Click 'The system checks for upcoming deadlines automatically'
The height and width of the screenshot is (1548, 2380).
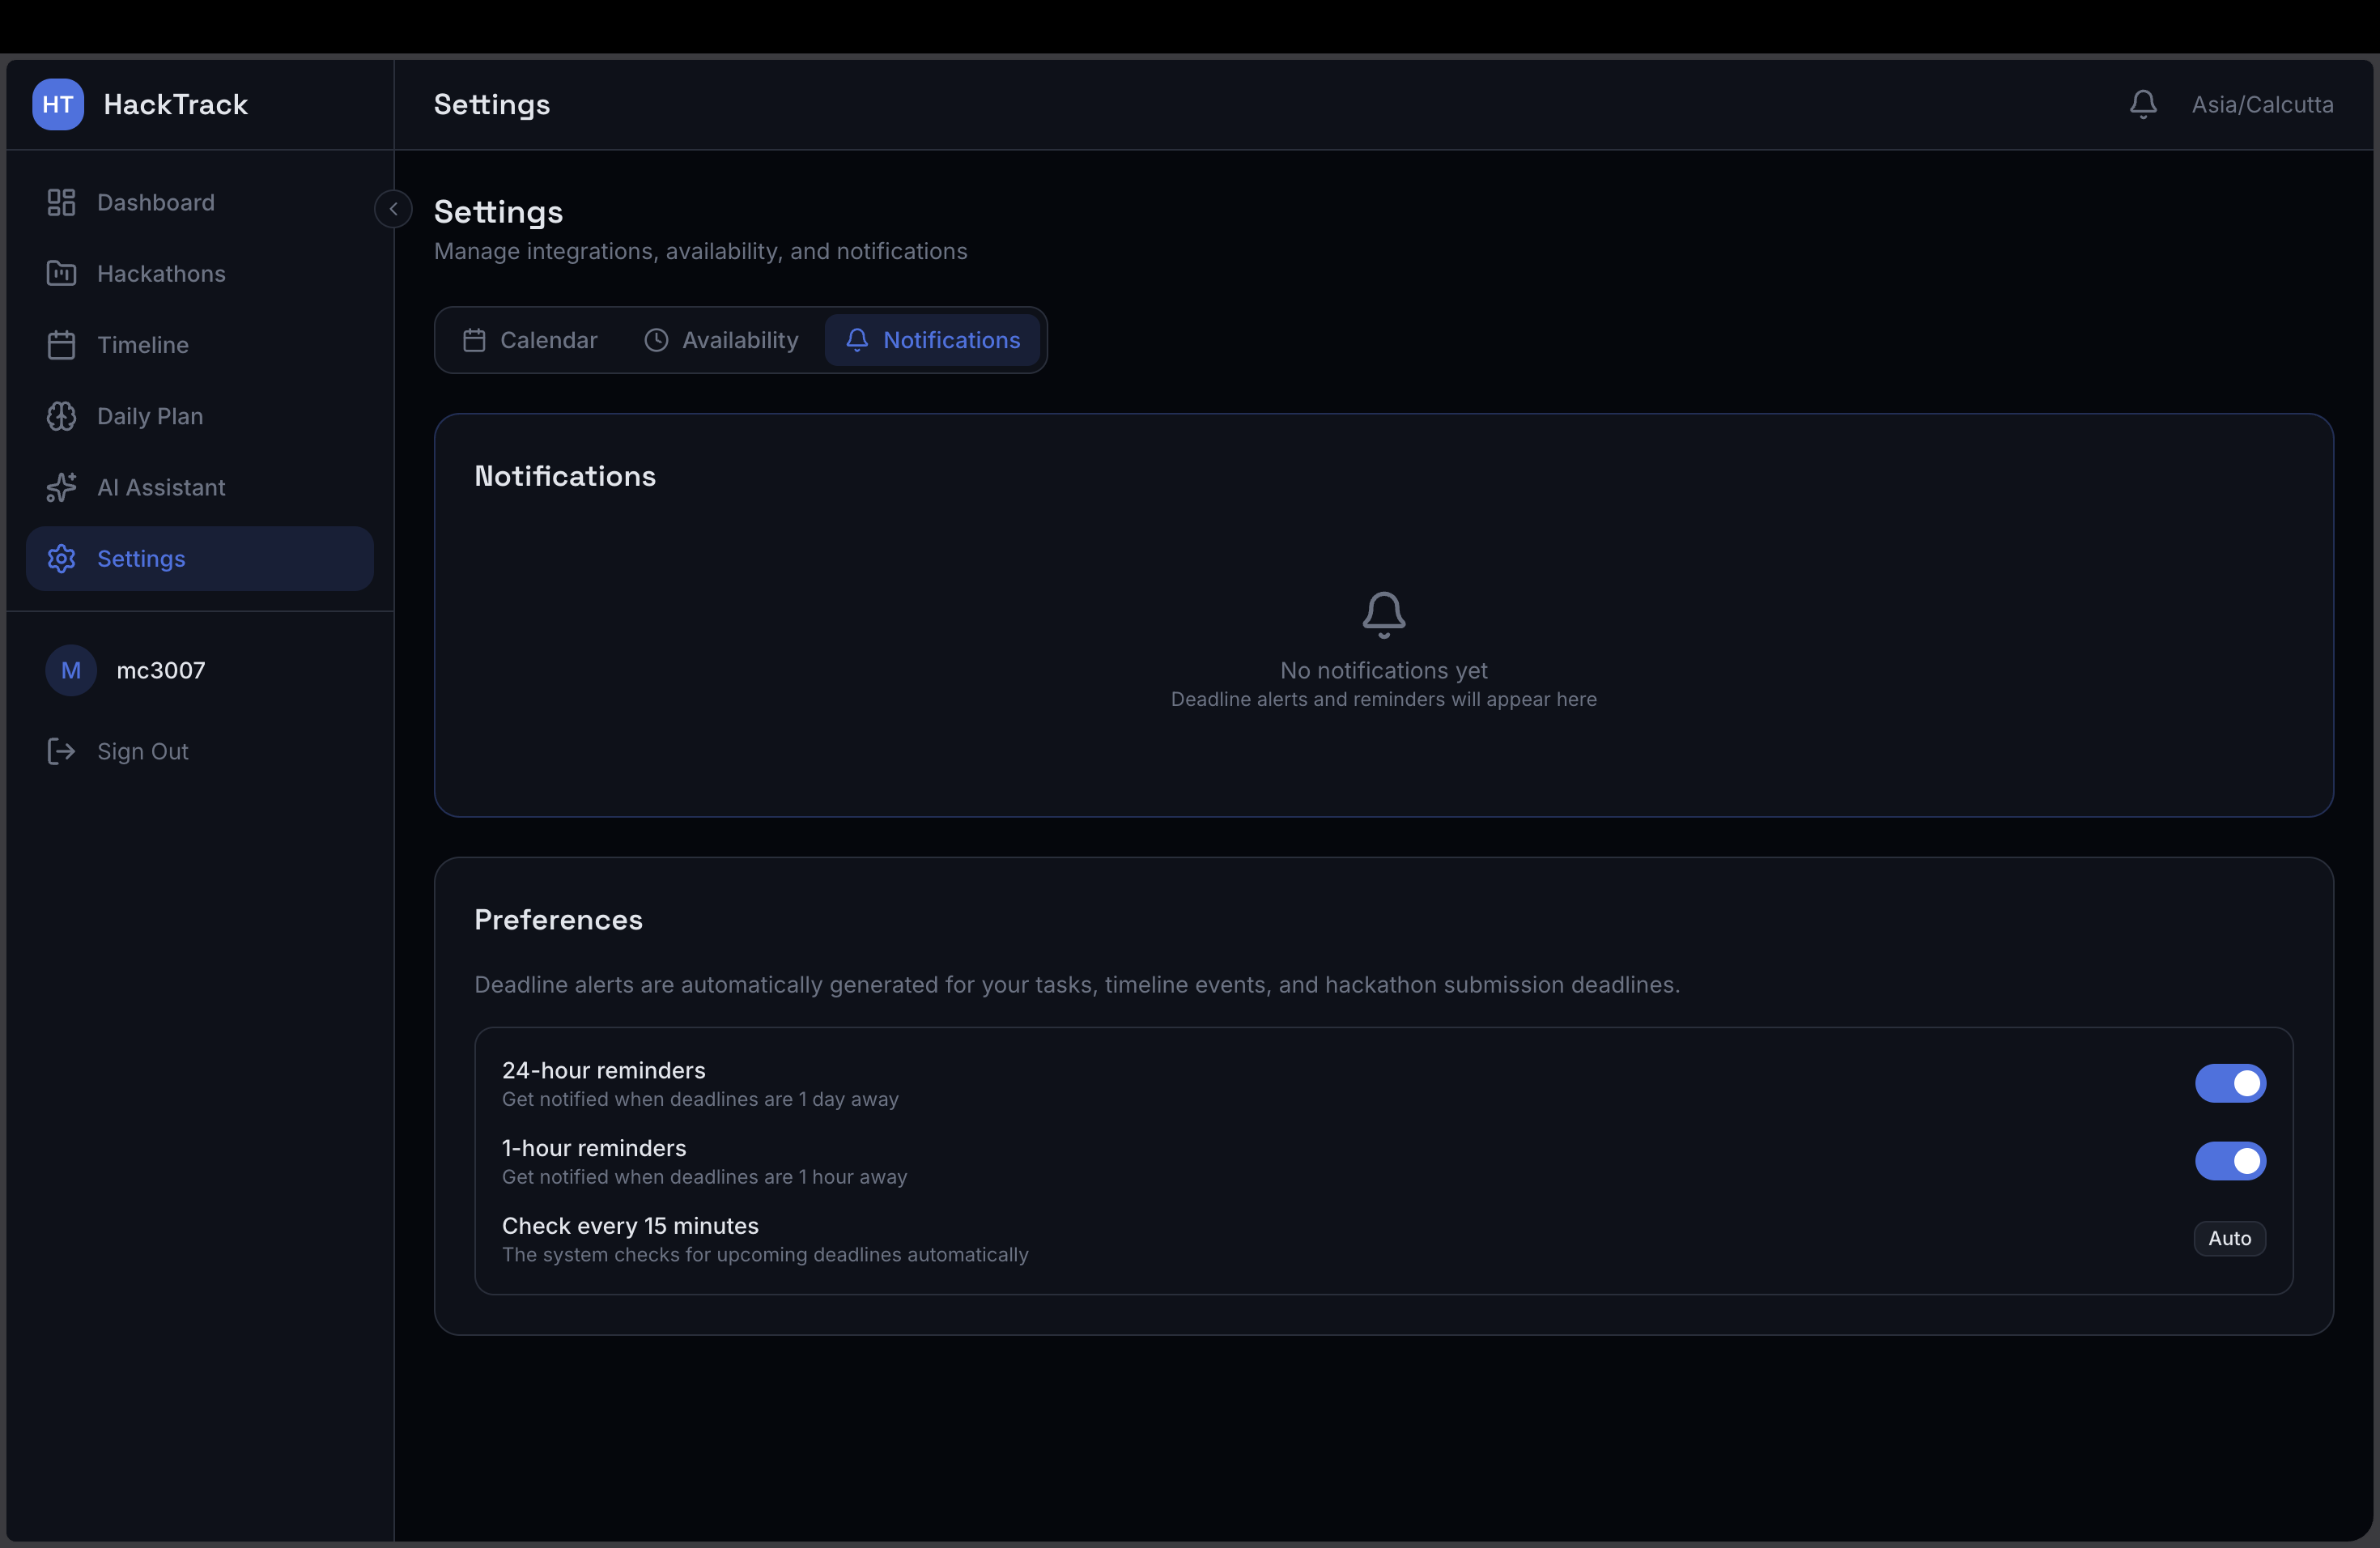(765, 1254)
